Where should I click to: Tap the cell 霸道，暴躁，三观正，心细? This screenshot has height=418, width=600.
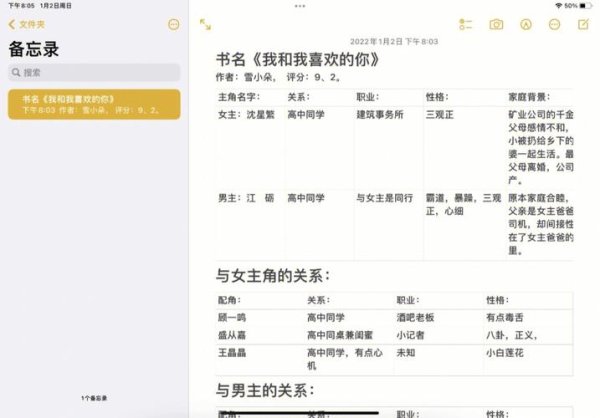coord(463,204)
